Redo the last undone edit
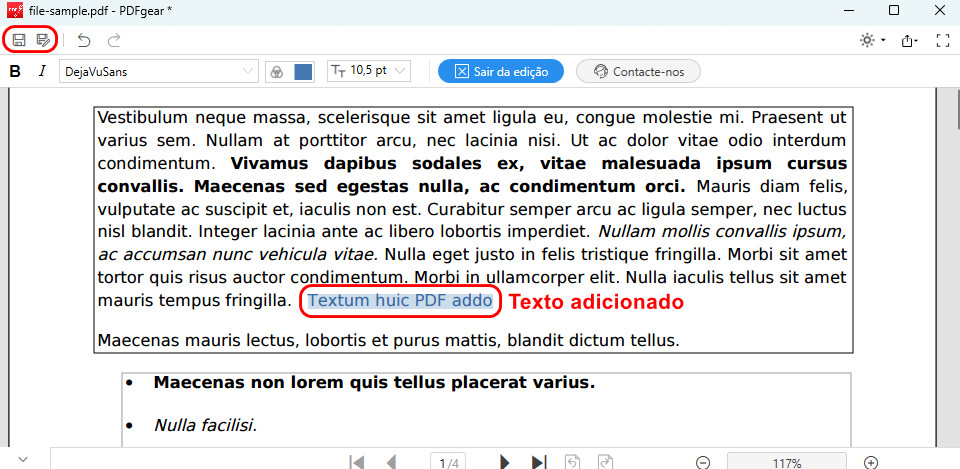The width and height of the screenshot is (960, 469). pyautogui.click(x=114, y=40)
